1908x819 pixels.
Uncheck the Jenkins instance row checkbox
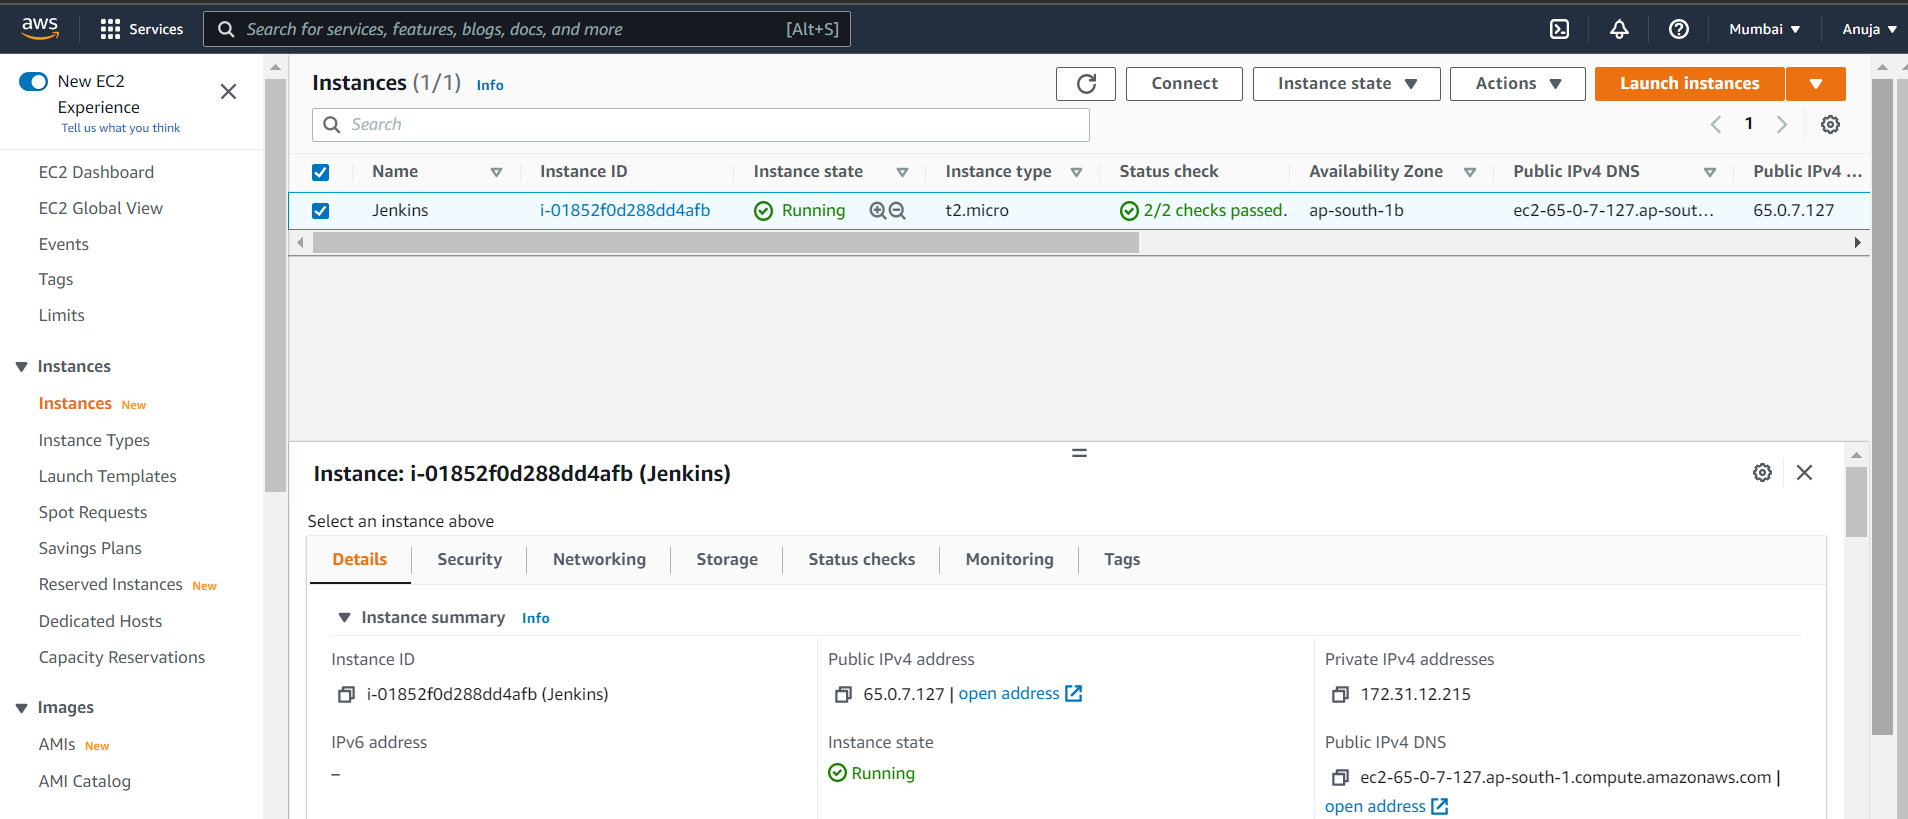[320, 211]
